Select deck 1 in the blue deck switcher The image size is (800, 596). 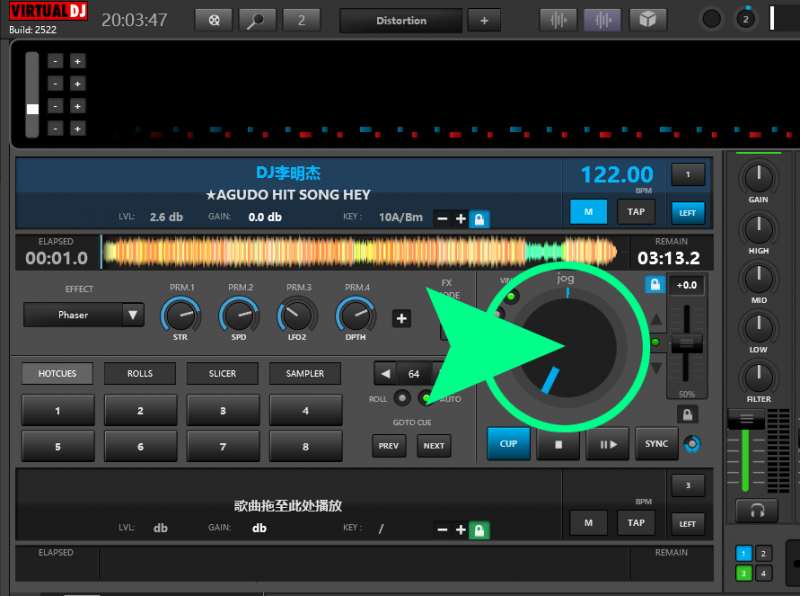pos(743,554)
